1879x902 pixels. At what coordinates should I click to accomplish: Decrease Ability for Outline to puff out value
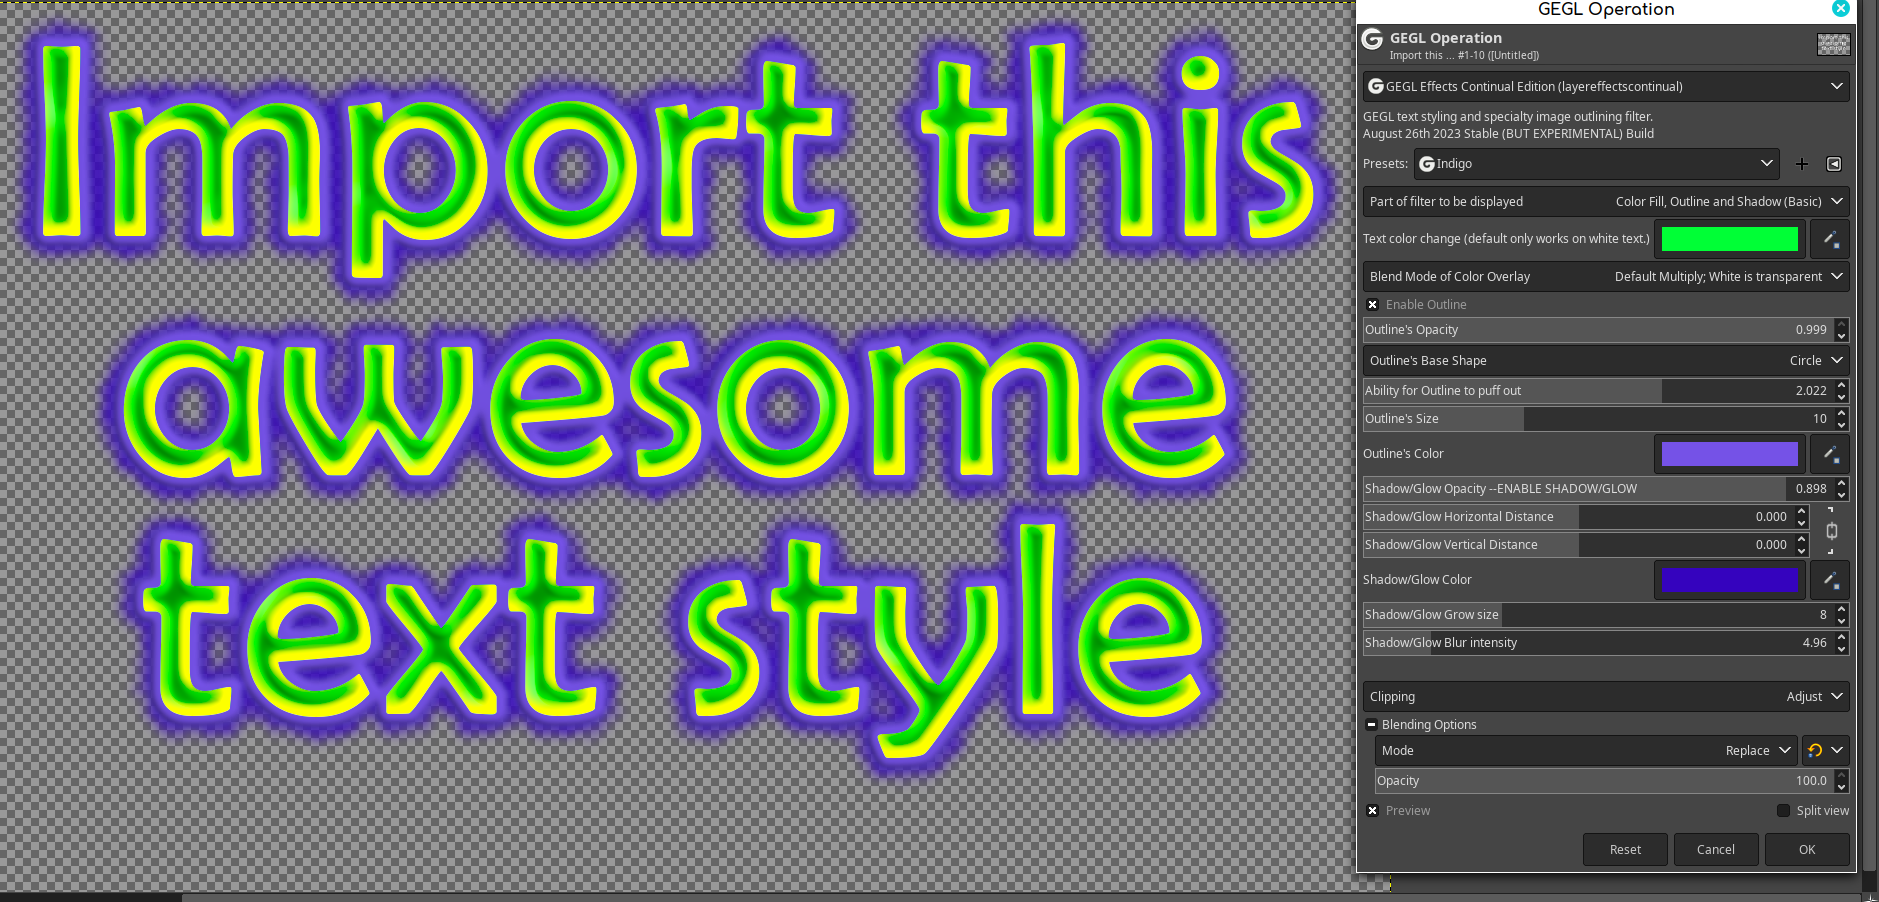tap(1841, 397)
